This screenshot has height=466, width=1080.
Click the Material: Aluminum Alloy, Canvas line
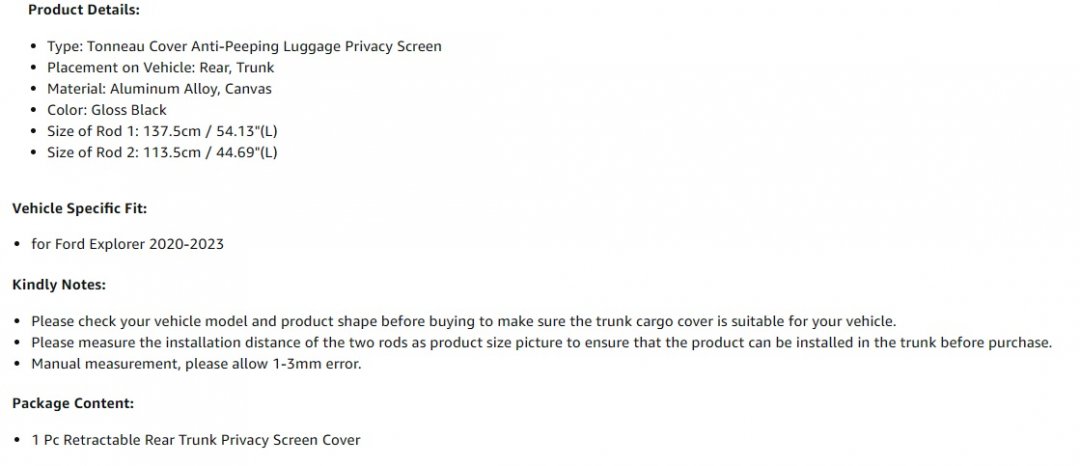click(159, 89)
